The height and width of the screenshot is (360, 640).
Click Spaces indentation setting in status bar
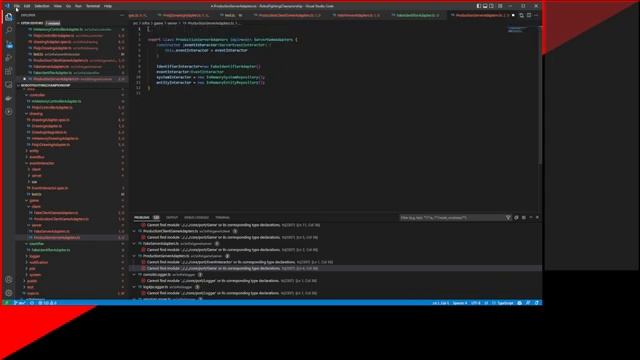(x=460, y=303)
